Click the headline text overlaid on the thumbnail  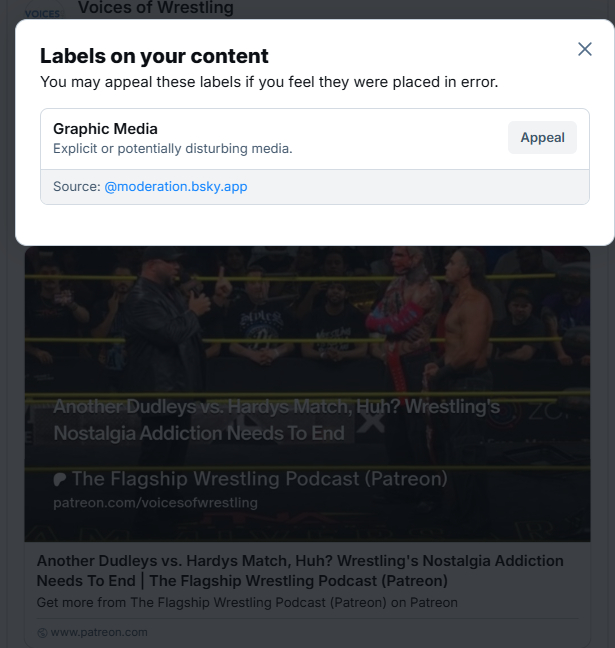click(x=276, y=420)
